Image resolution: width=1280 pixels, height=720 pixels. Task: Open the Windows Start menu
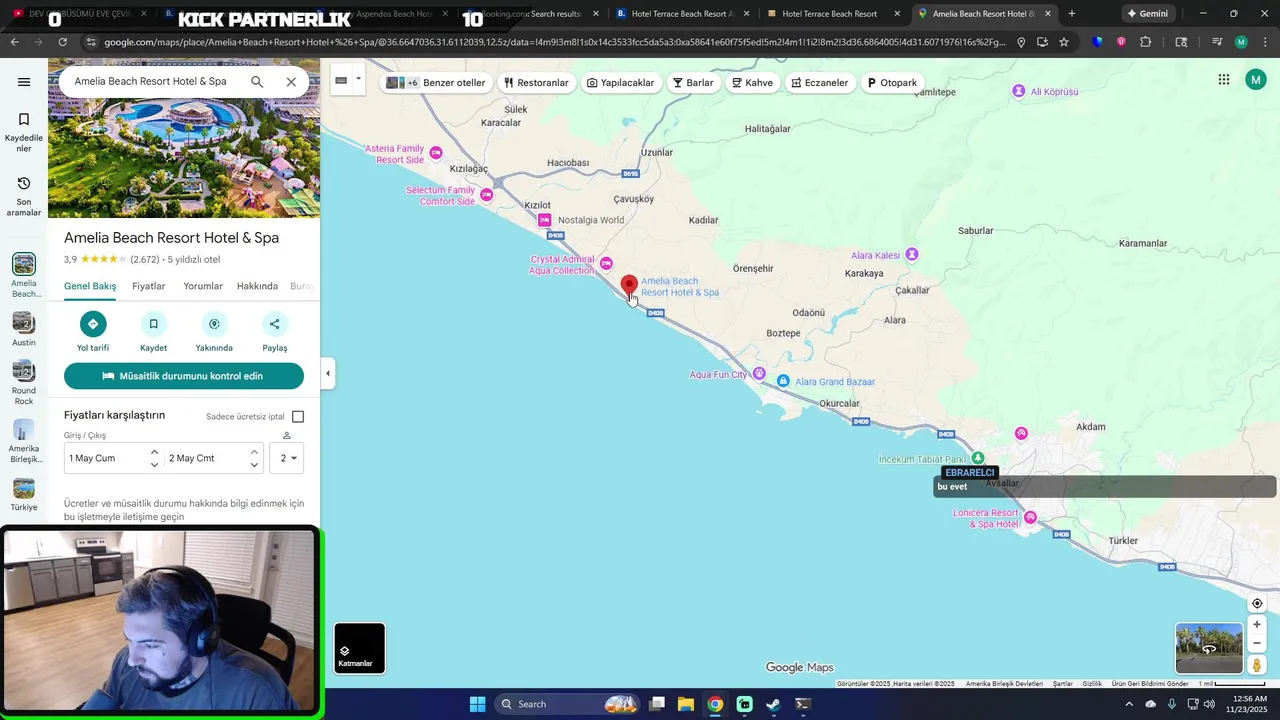click(x=477, y=704)
